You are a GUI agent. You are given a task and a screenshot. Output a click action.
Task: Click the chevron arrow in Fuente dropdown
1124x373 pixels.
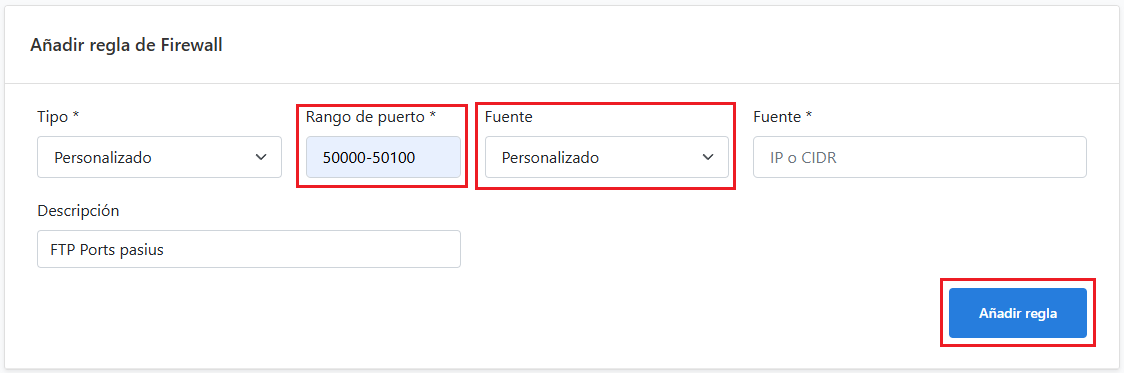click(x=708, y=157)
